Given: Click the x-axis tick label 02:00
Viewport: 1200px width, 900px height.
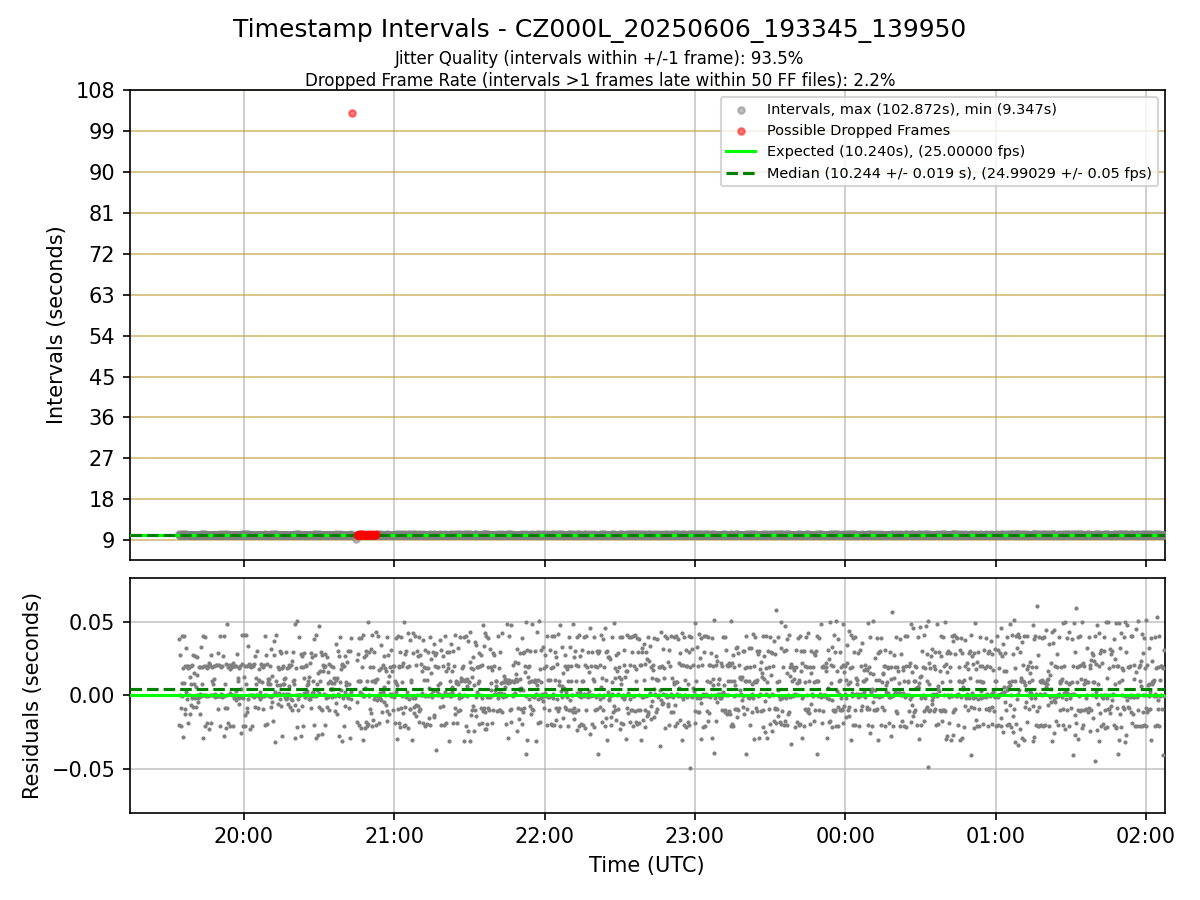Looking at the screenshot, I should click(x=1146, y=836).
